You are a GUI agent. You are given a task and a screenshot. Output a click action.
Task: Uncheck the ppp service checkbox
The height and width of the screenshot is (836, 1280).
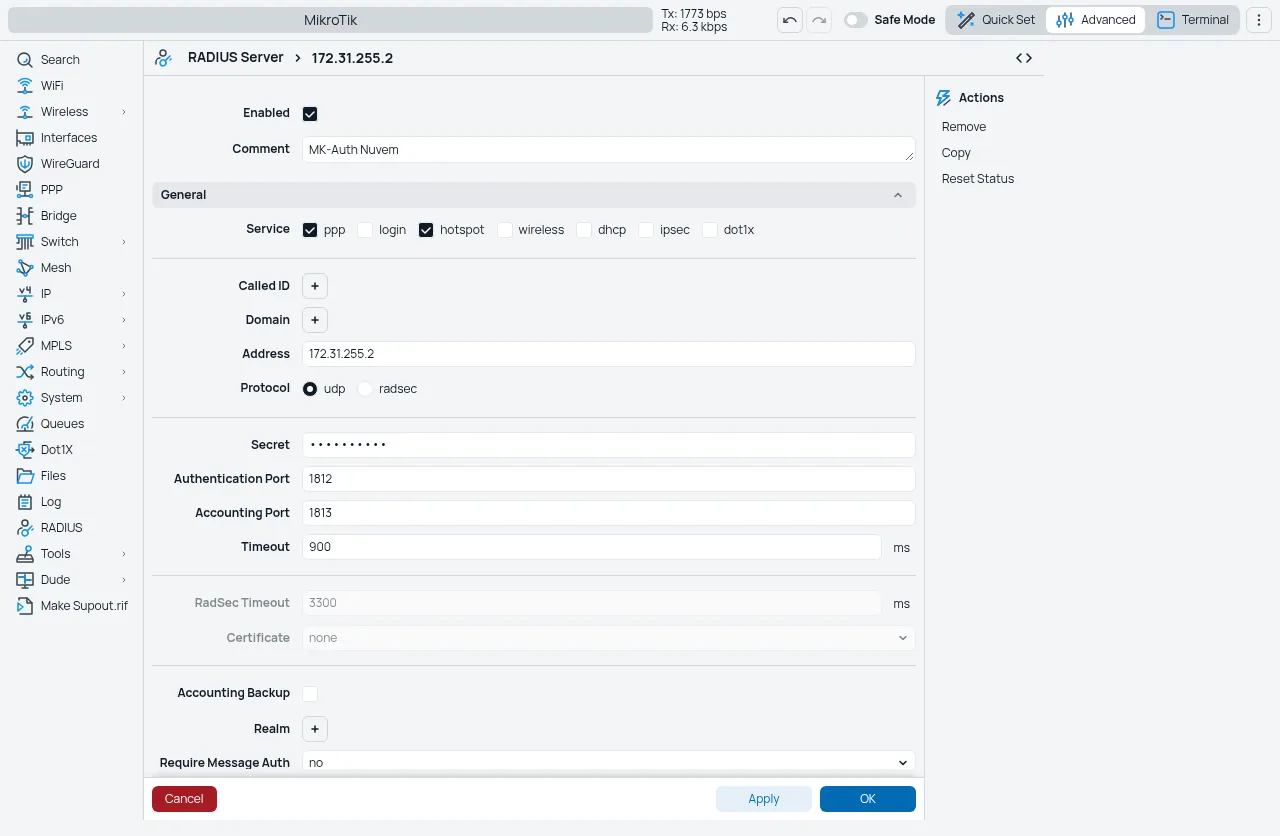coord(310,230)
